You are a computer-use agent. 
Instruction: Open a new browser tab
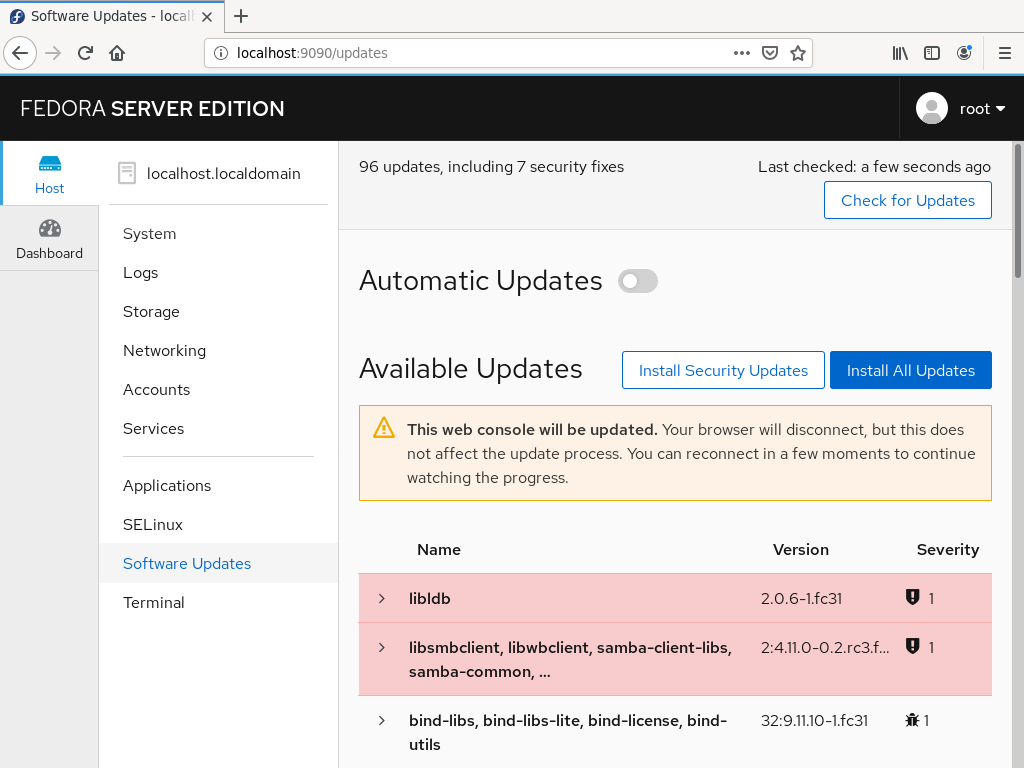click(241, 16)
